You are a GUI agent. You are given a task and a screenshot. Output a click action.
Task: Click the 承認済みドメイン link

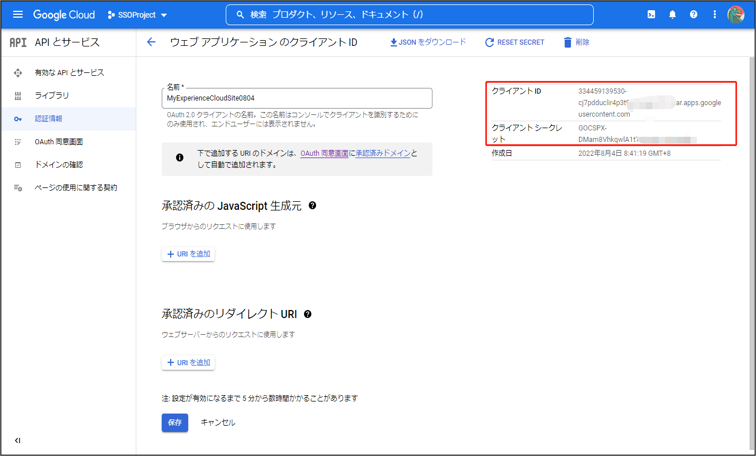tap(382, 154)
